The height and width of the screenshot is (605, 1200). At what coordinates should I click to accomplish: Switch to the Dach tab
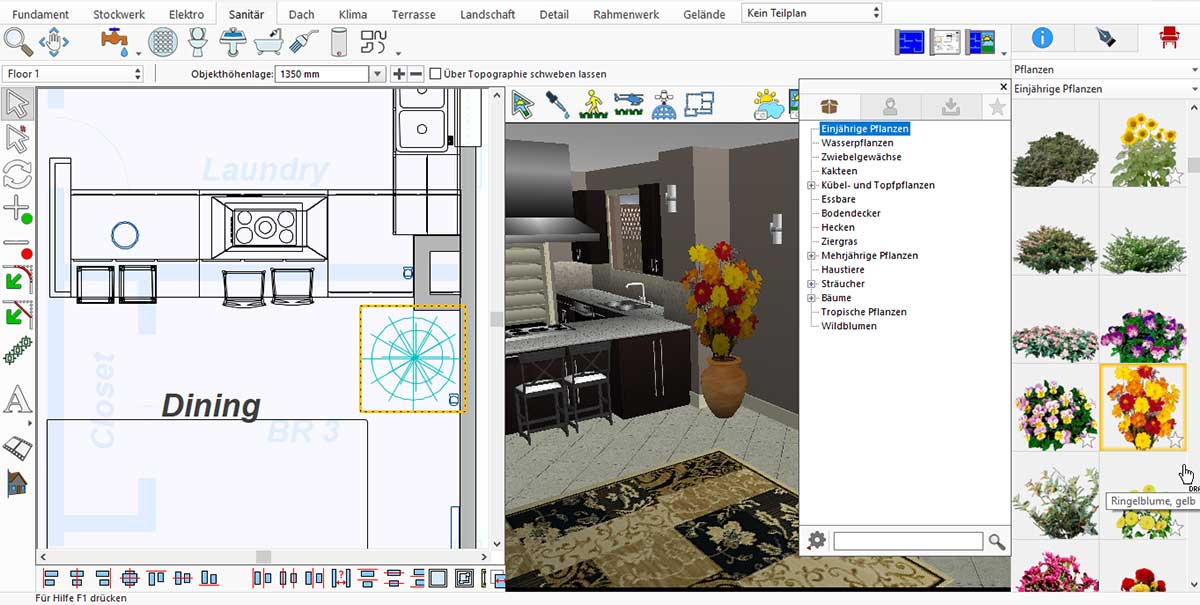[301, 14]
